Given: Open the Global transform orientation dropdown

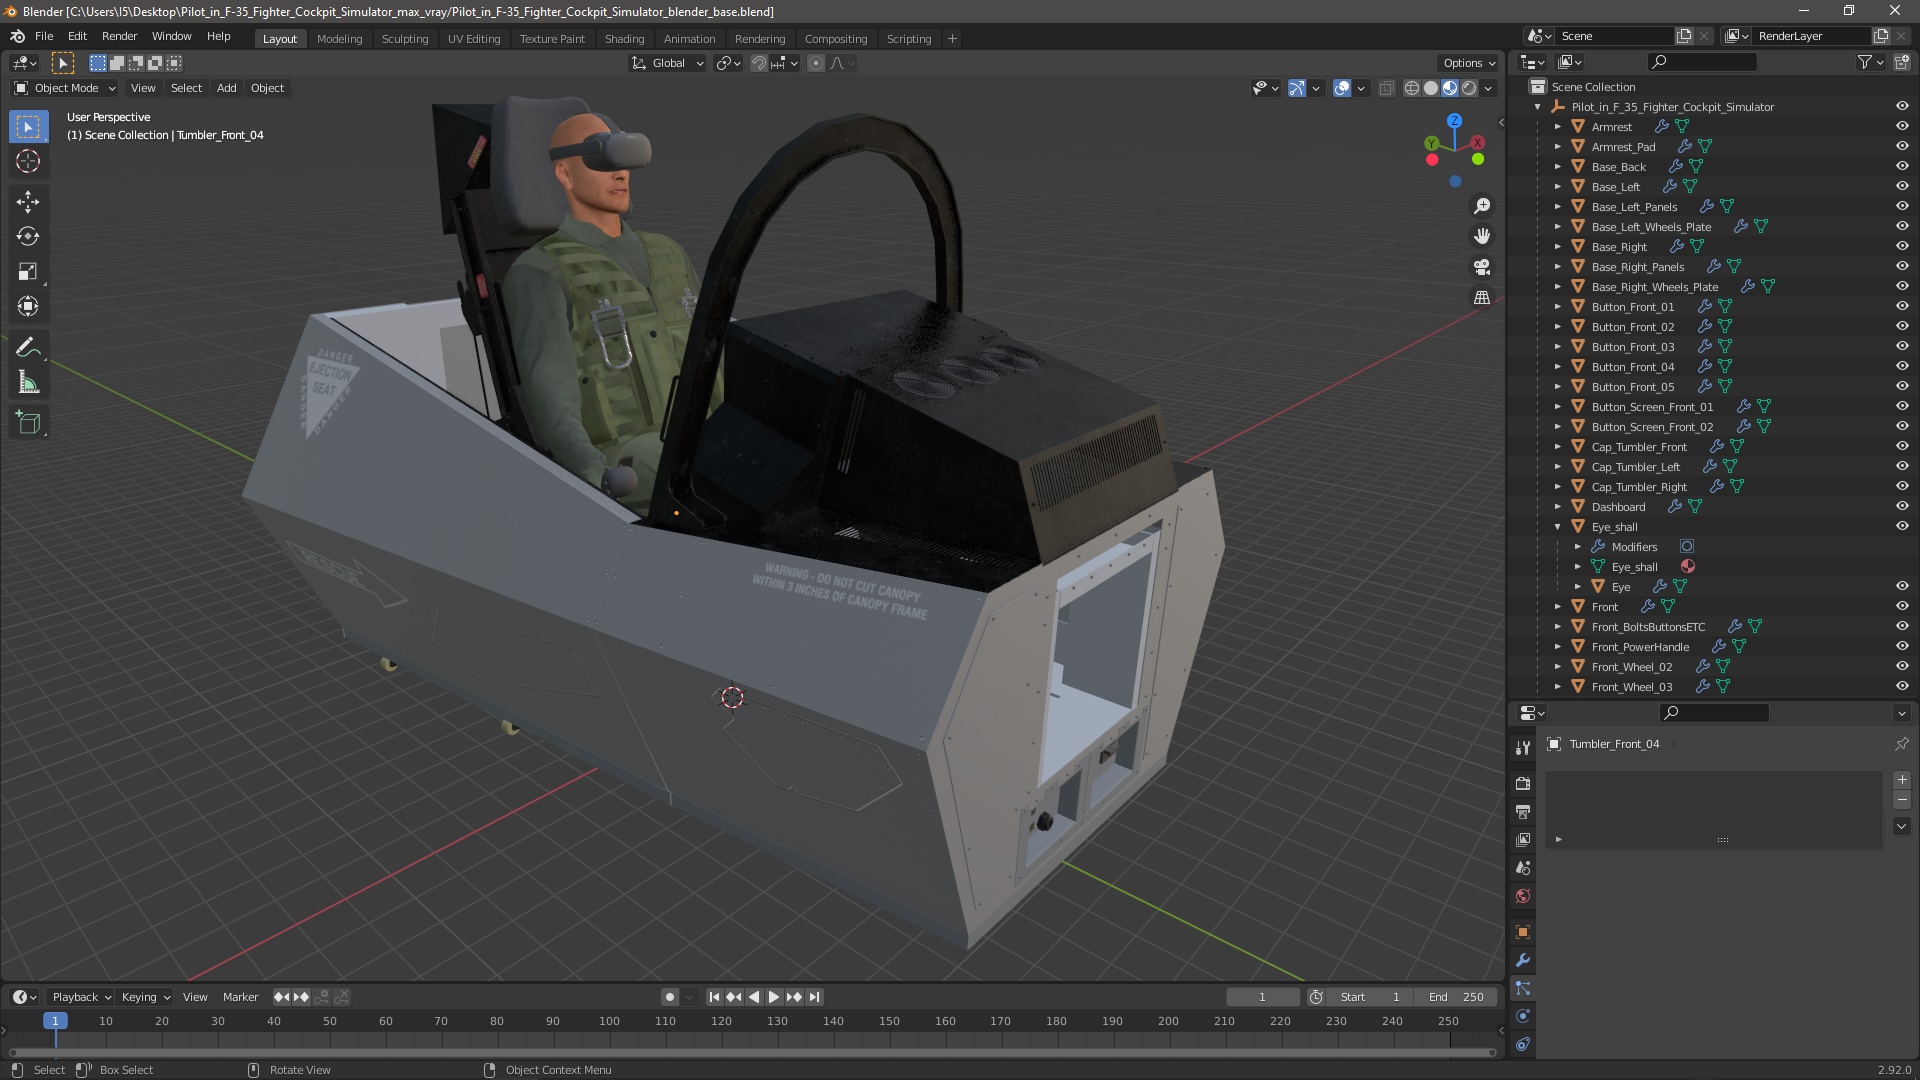Looking at the screenshot, I should [667, 63].
